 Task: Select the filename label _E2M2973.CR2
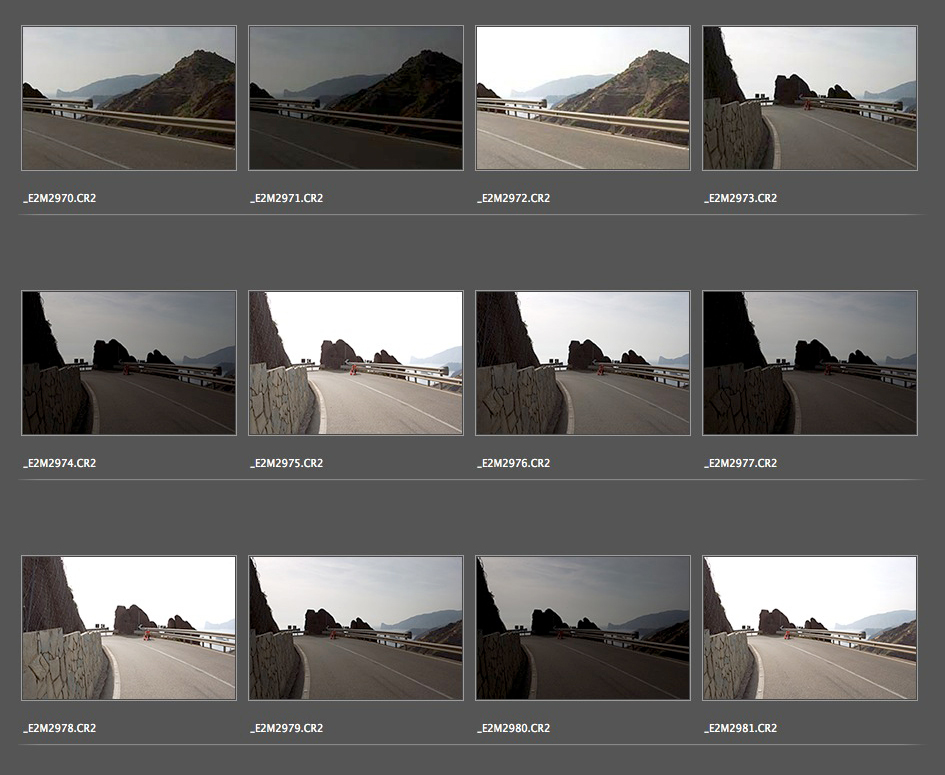(740, 198)
